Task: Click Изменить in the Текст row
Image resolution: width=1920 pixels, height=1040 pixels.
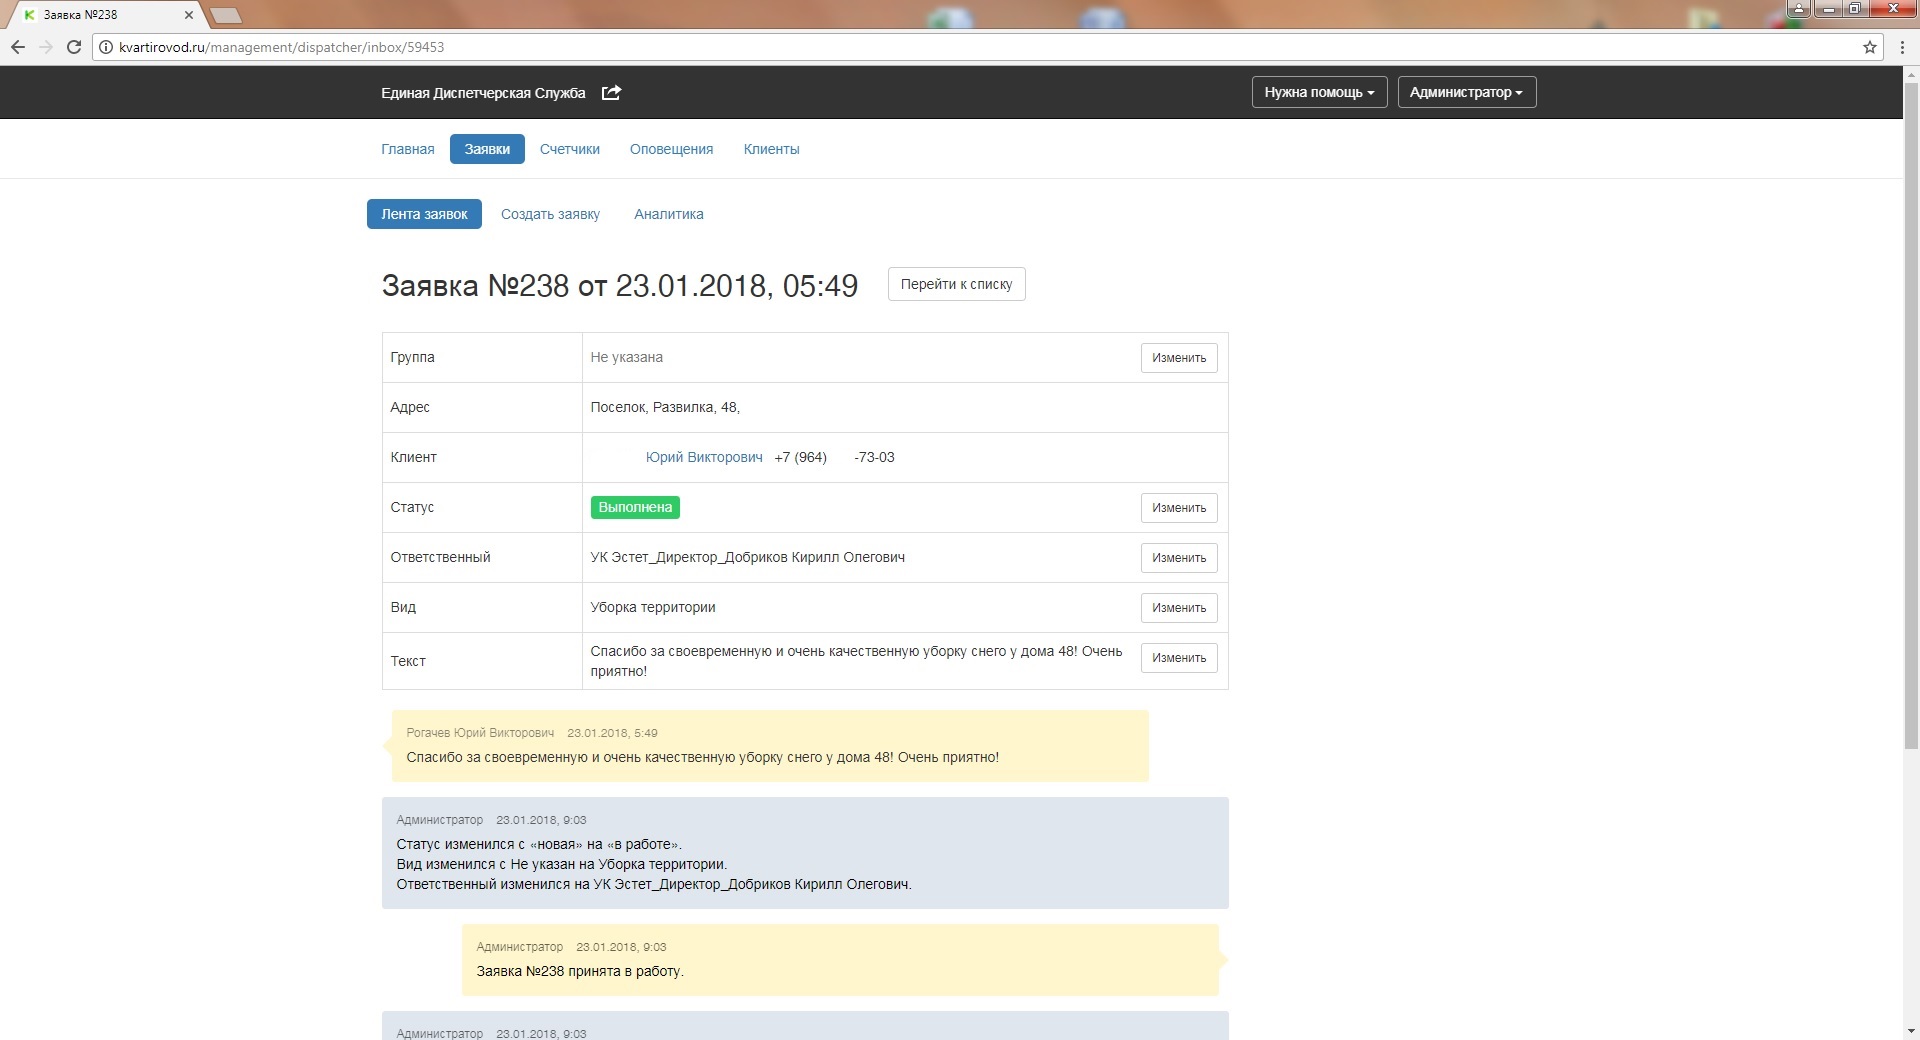Action: pos(1179,658)
